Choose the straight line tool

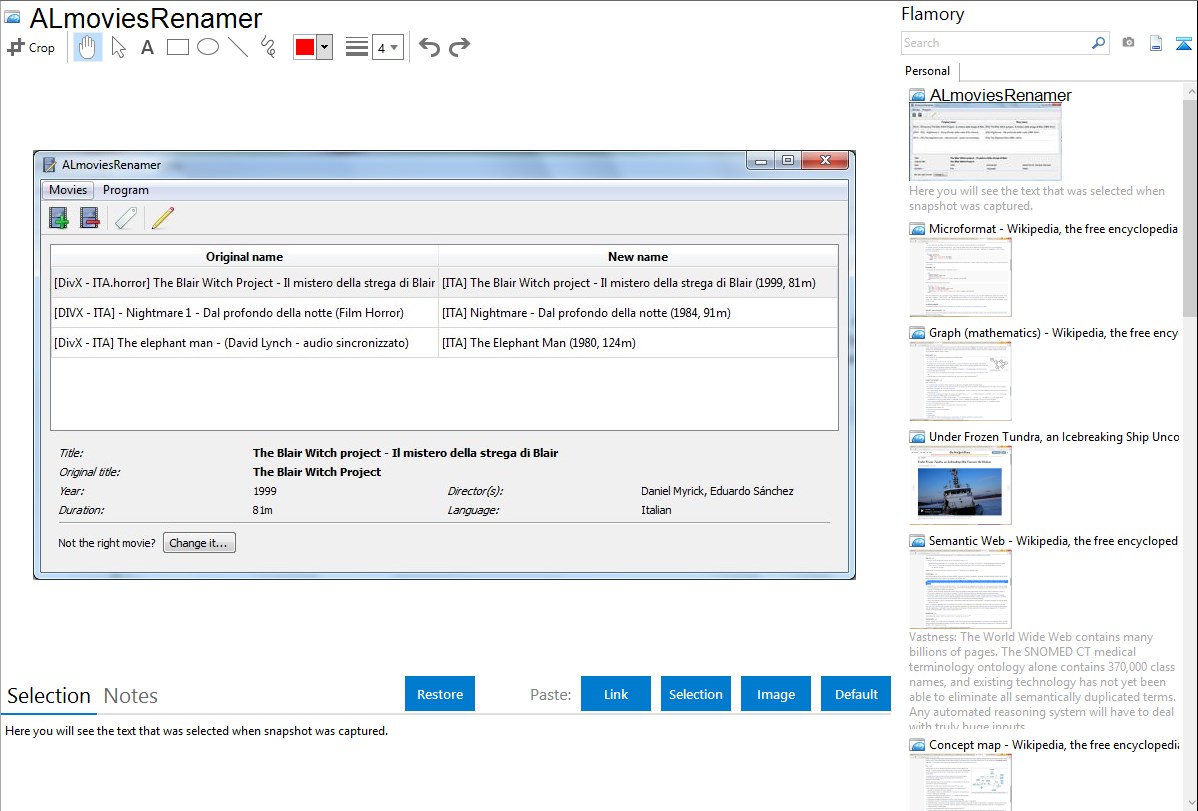pos(238,47)
